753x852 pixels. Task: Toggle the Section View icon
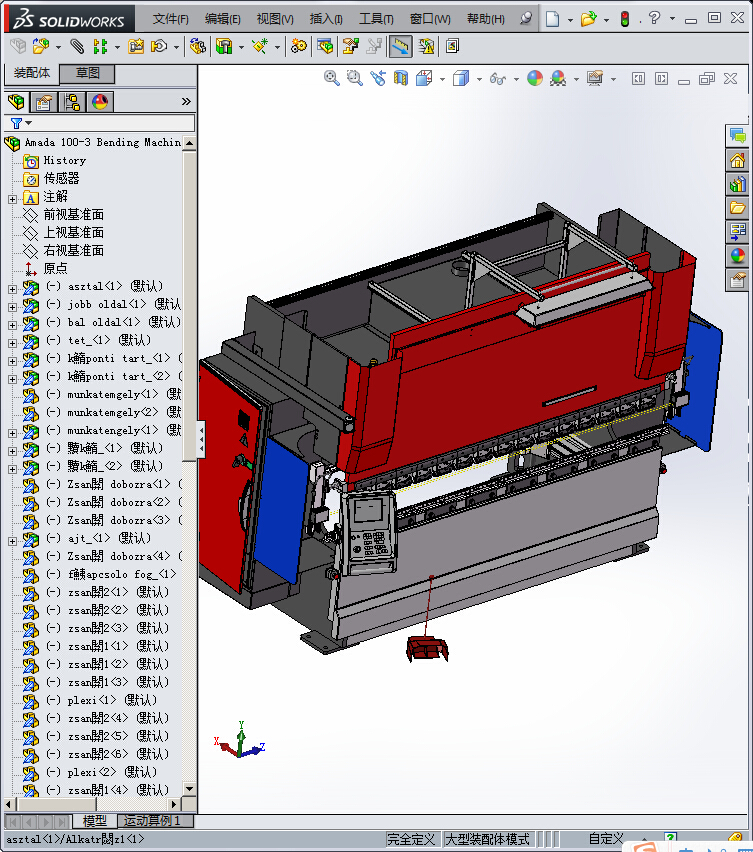pos(401,78)
